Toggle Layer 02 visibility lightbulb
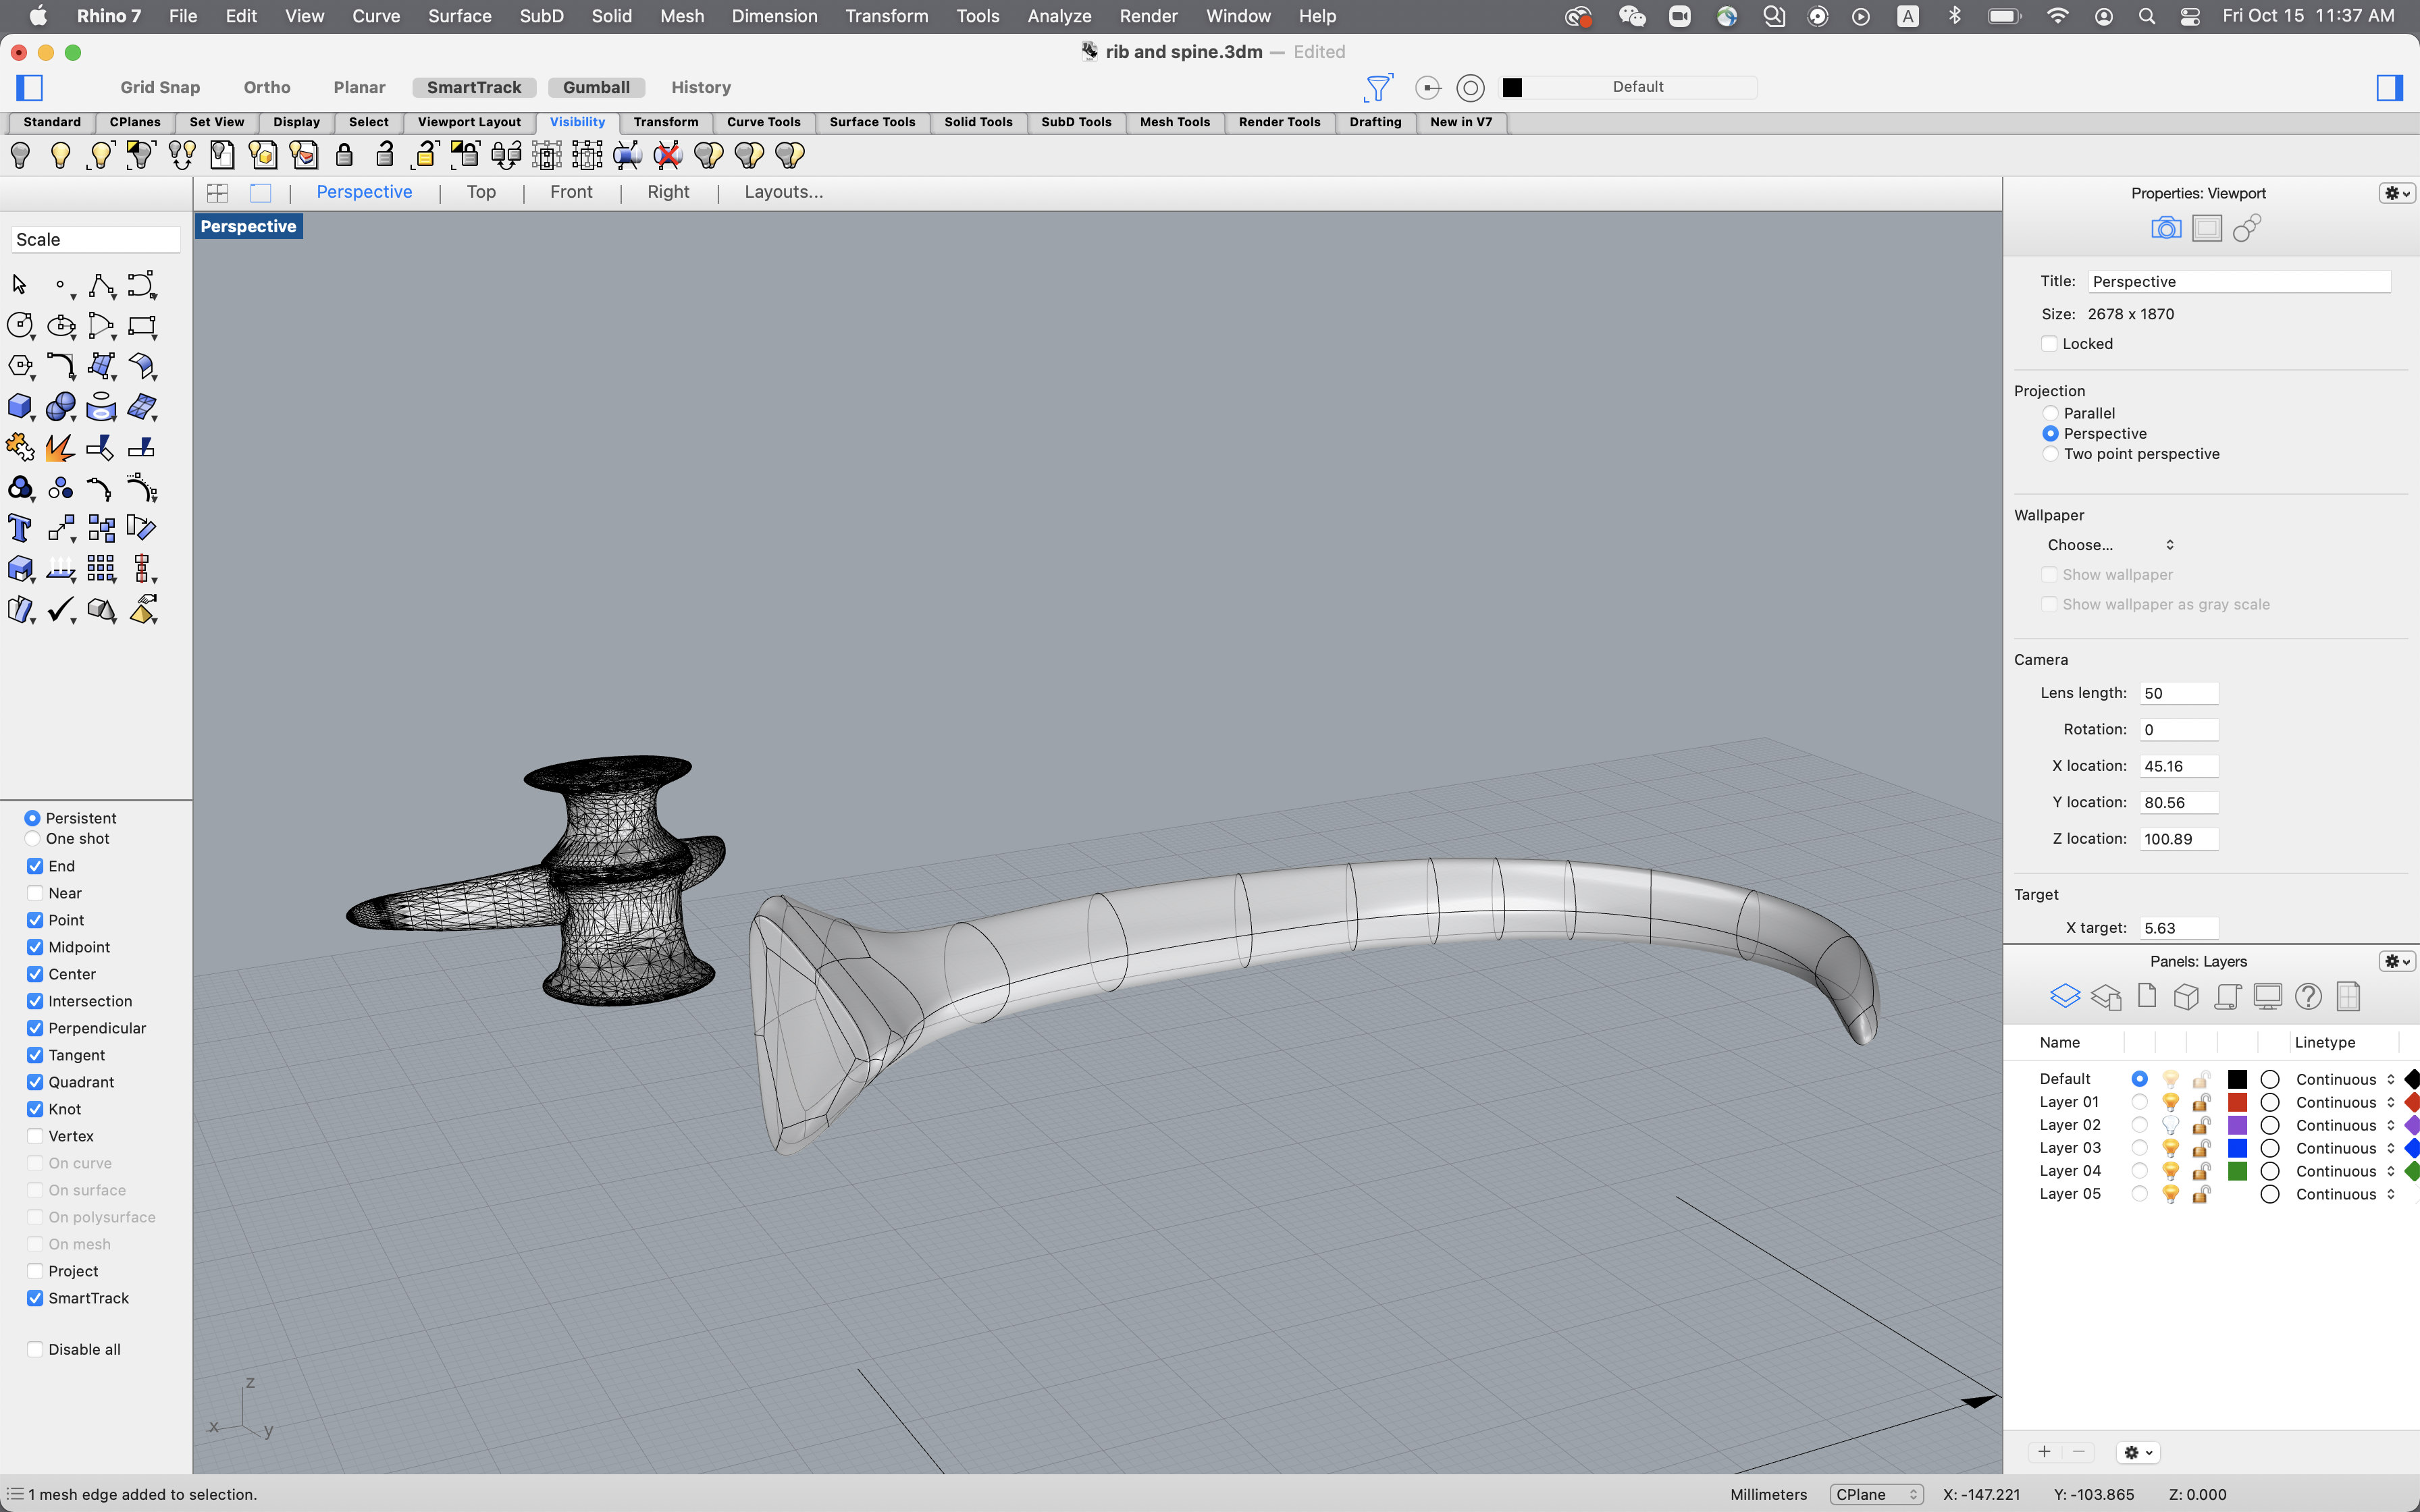 coord(2170,1126)
